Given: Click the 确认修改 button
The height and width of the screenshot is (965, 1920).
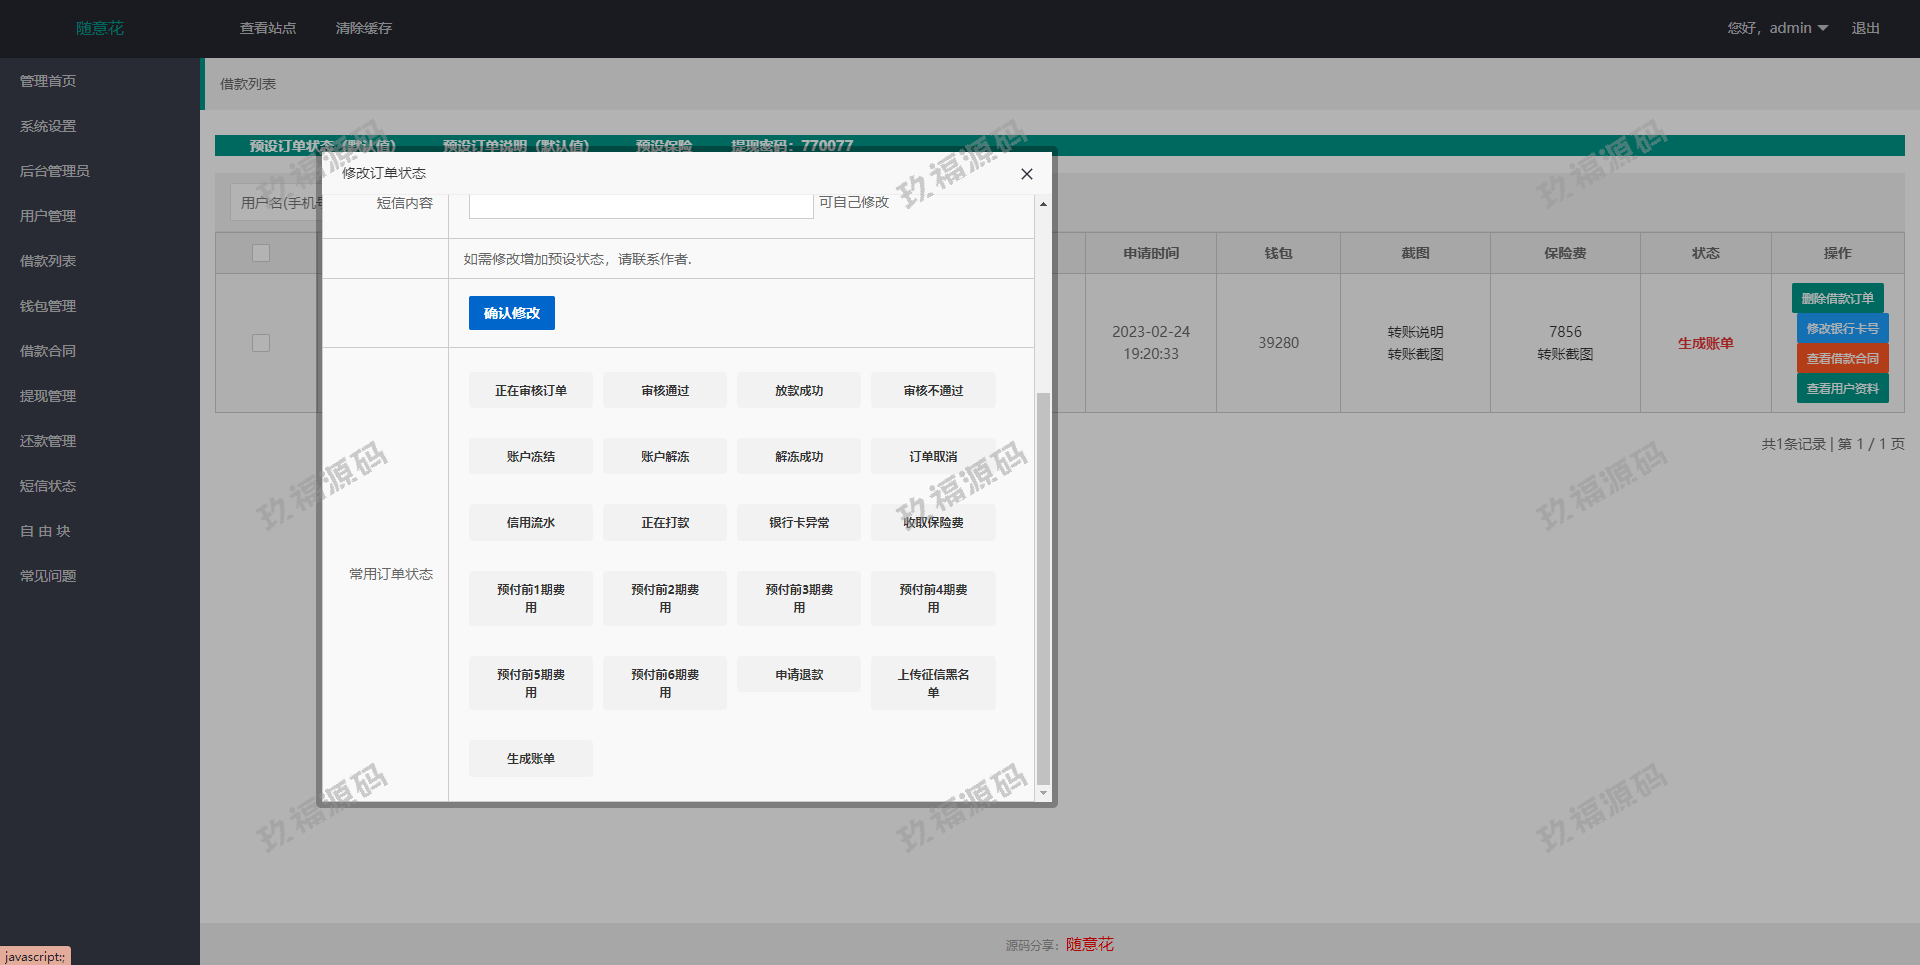Looking at the screenshot, I should [511, 313].
